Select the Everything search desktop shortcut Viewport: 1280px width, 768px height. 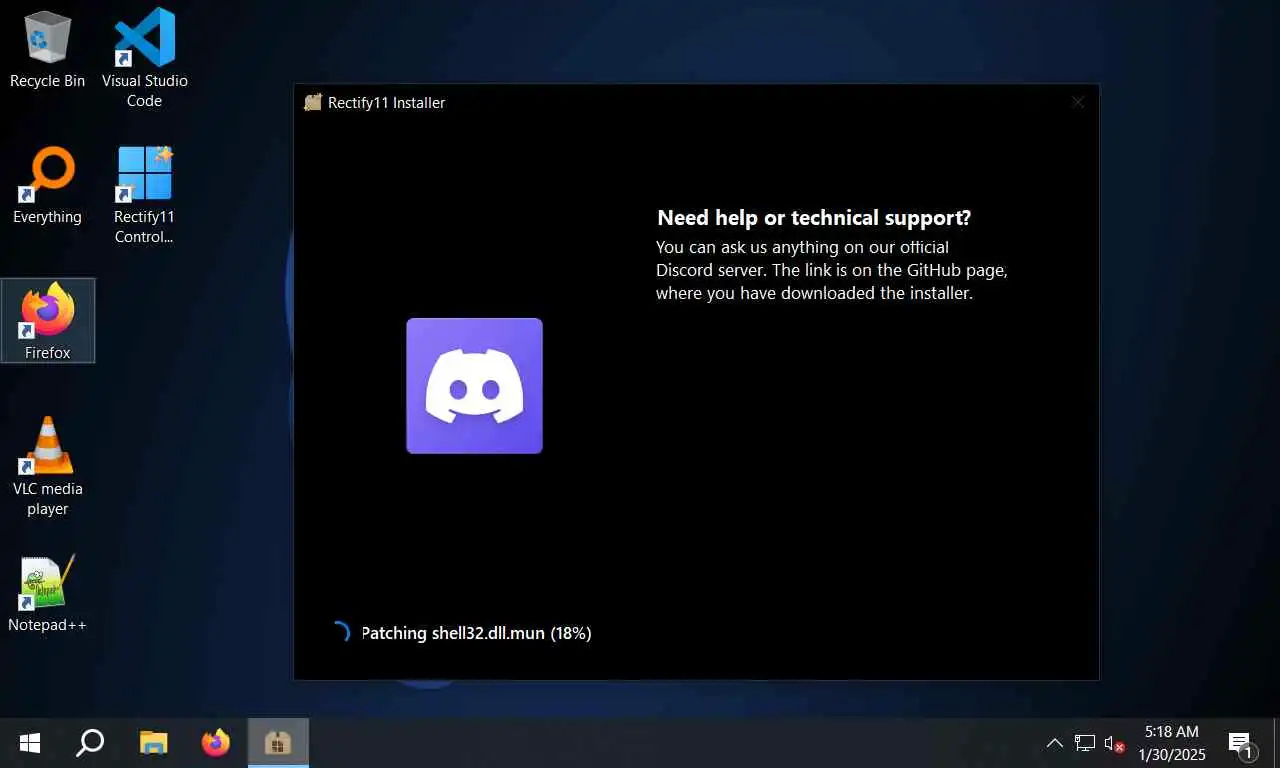click(x=47, y=186)
